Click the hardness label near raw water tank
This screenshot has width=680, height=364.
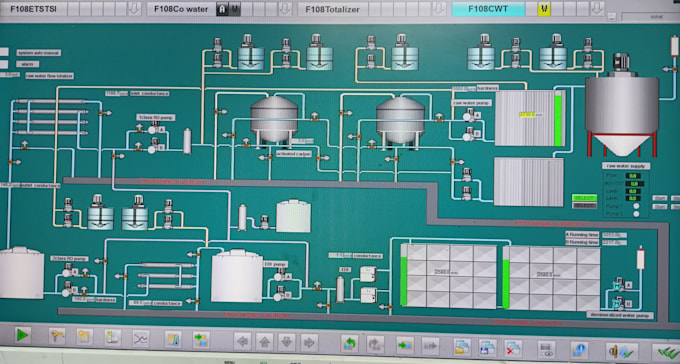click(488, 88)
